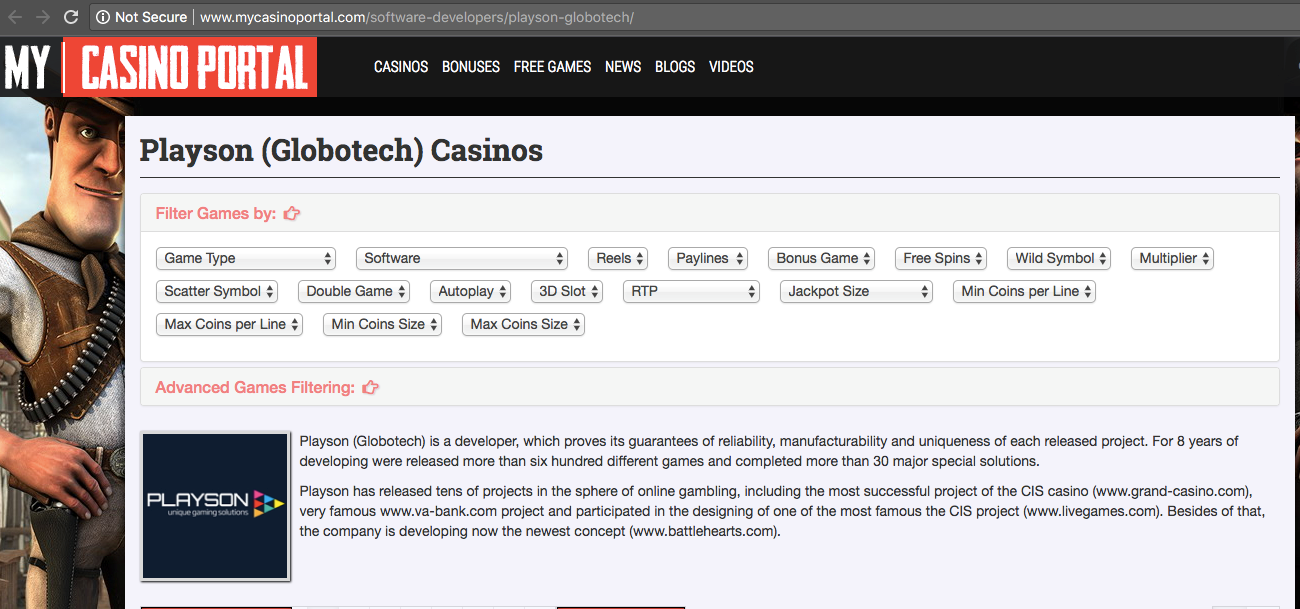Image resolution: width=1300 pixels, height=609 pixels.
Task: Click the browser address bar URL
Action: click(417, 17)
